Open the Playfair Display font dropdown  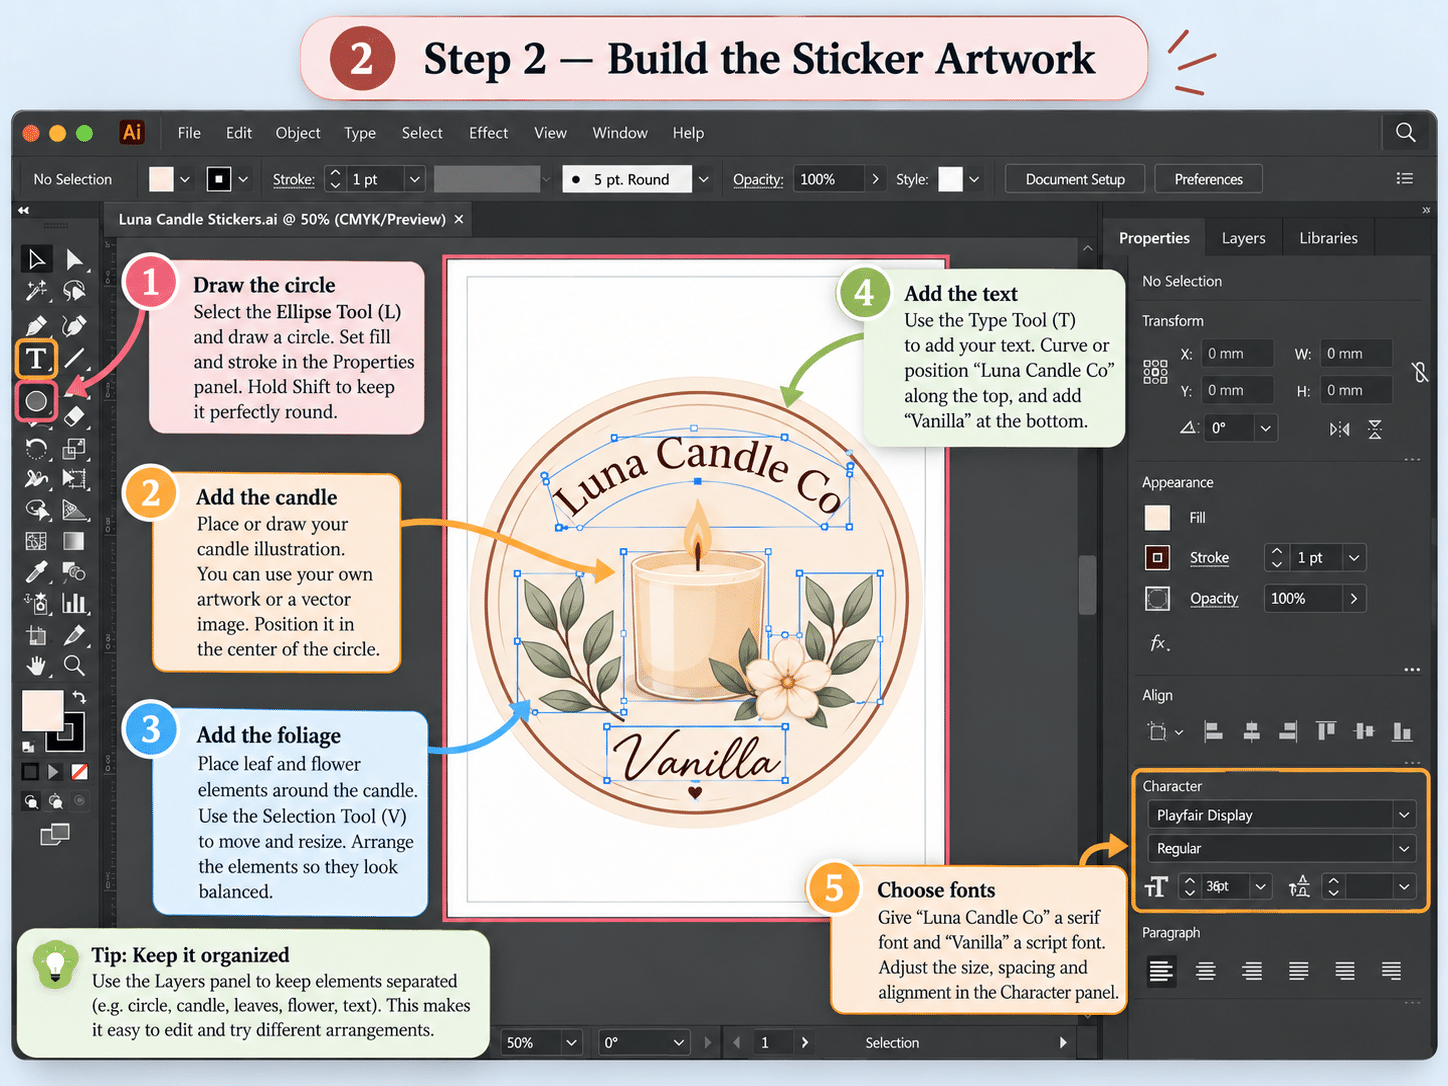point(1404,815)
